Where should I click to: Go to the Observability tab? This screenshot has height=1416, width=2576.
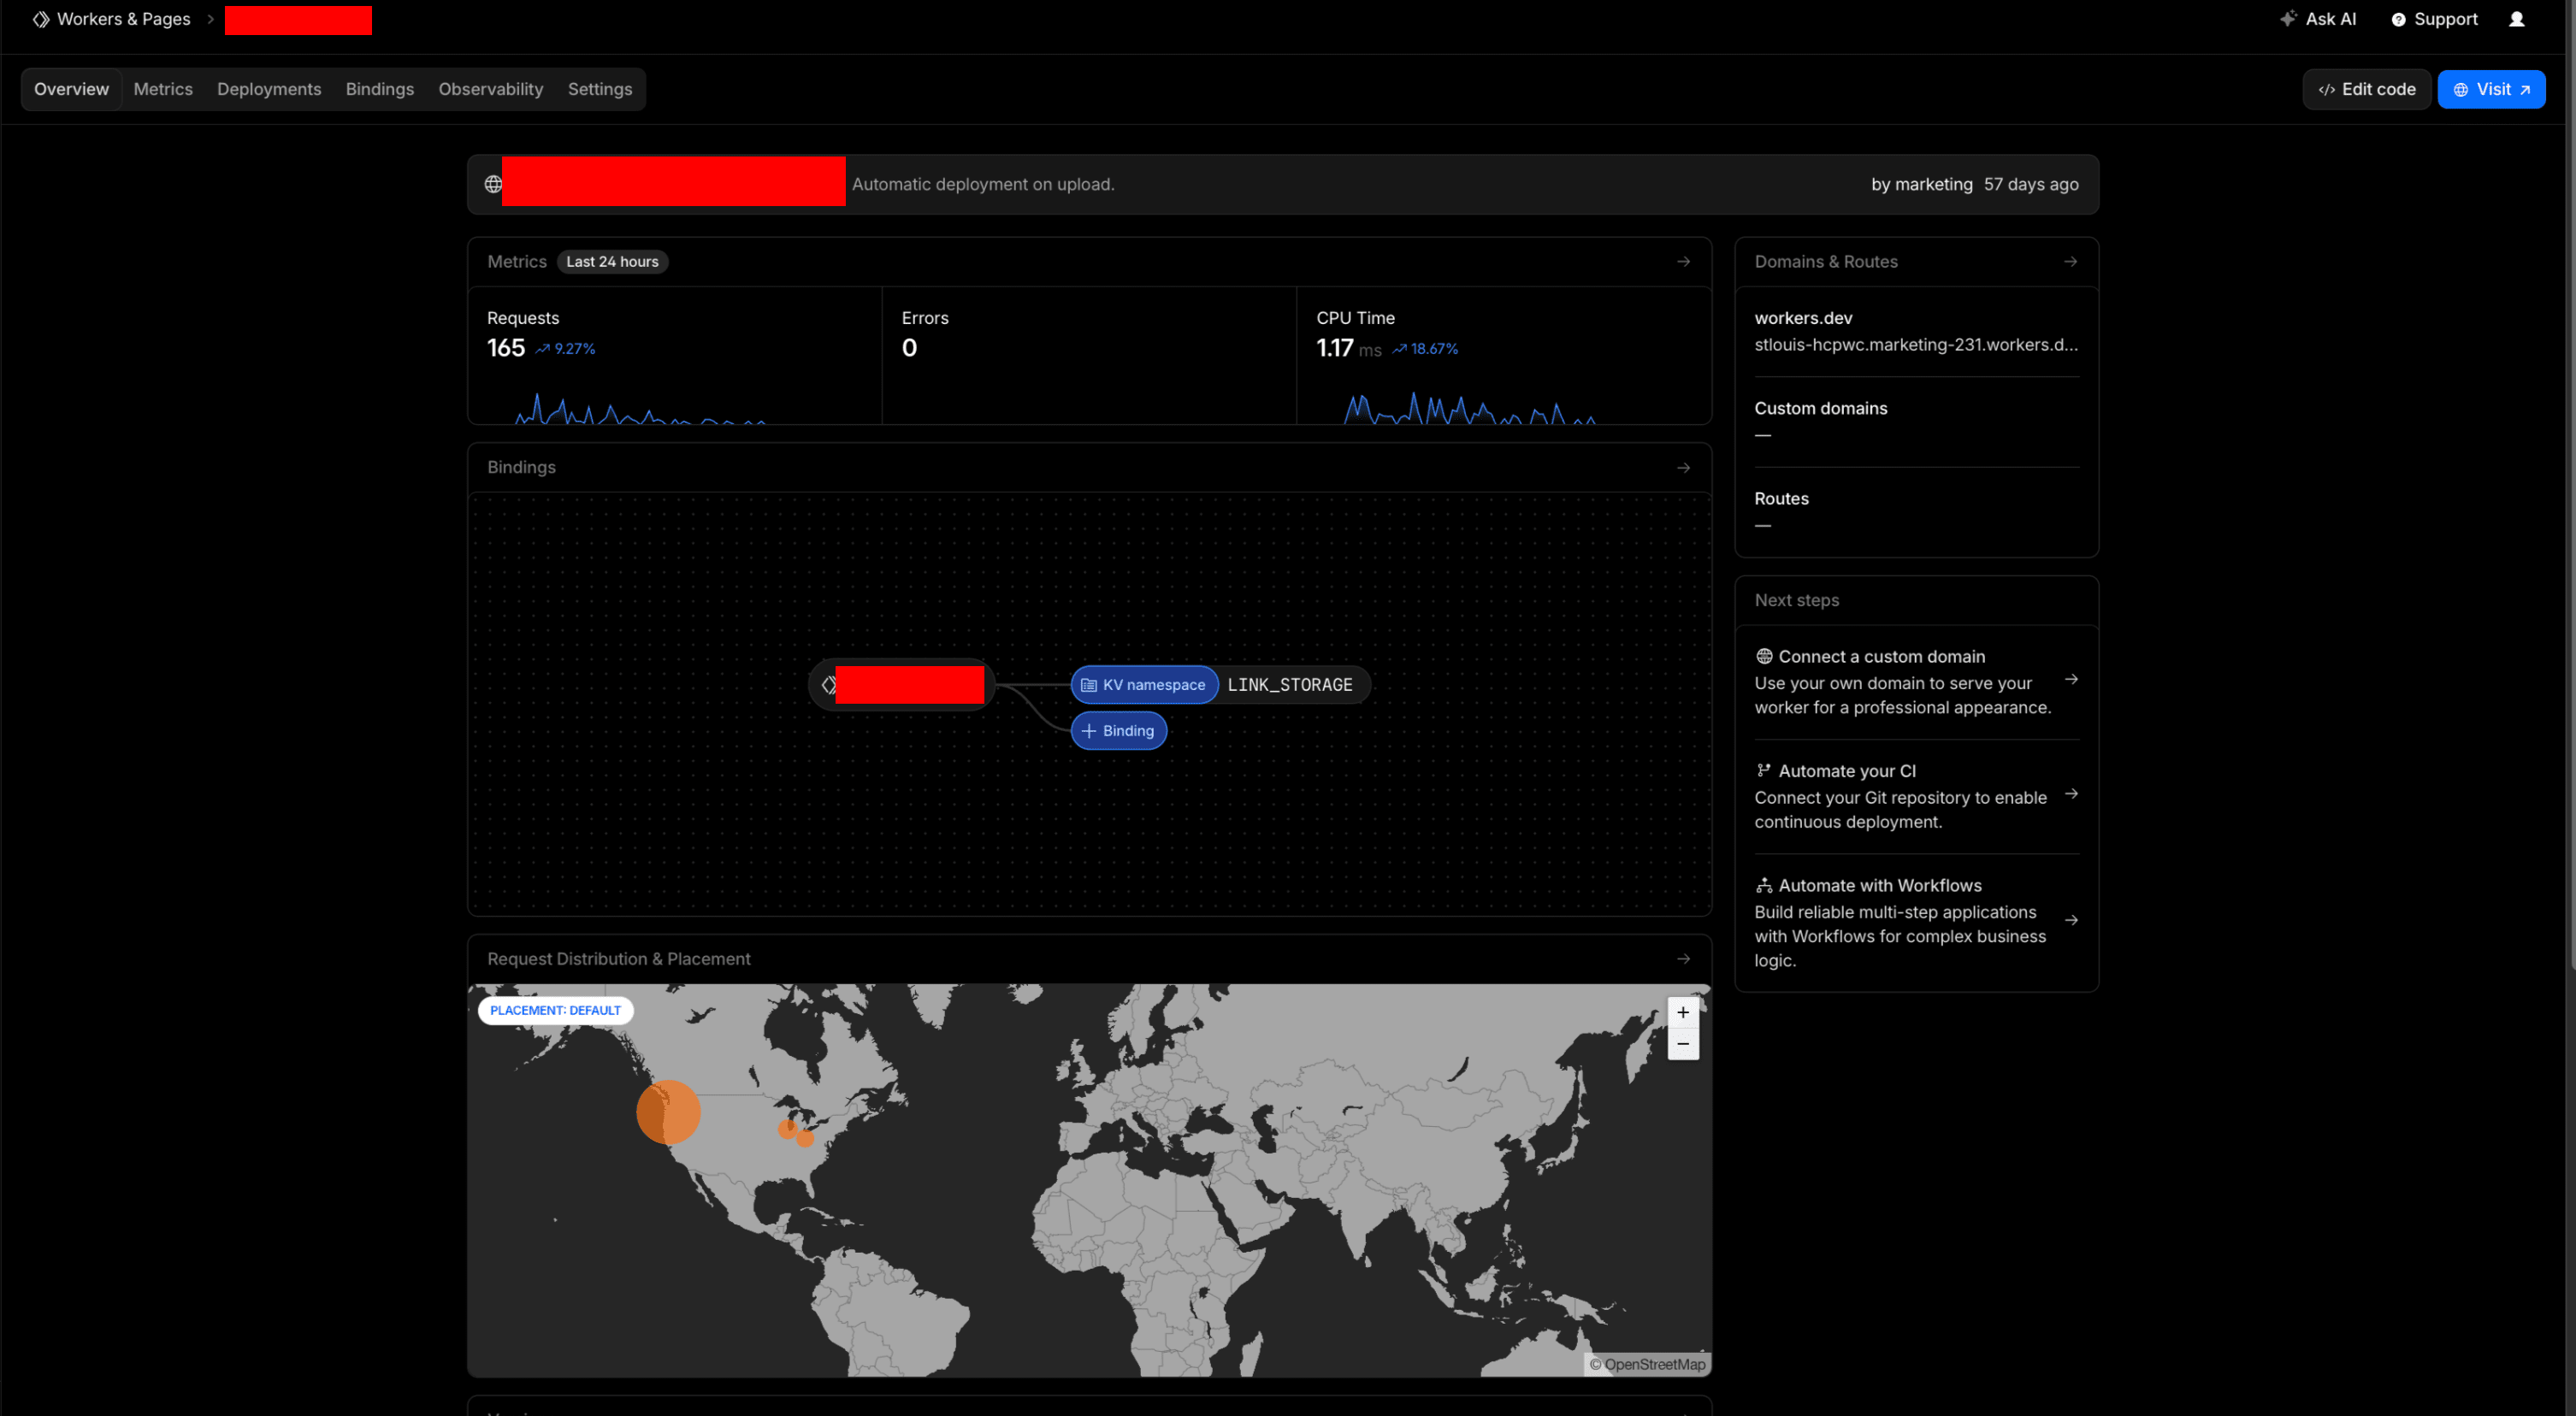(491, 90)
